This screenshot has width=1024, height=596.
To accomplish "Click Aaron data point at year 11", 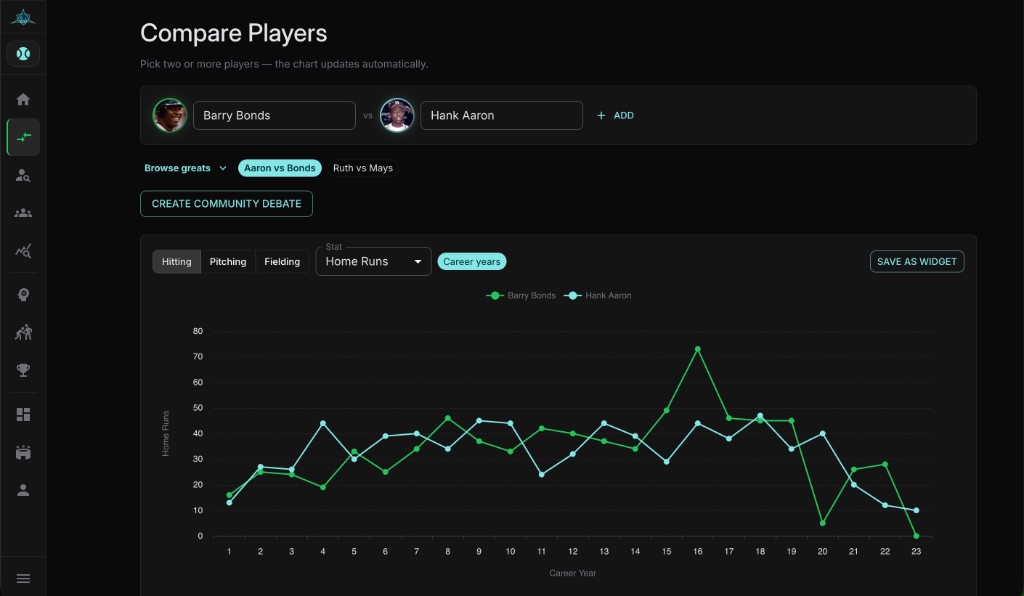I will (x=541, y=475).
